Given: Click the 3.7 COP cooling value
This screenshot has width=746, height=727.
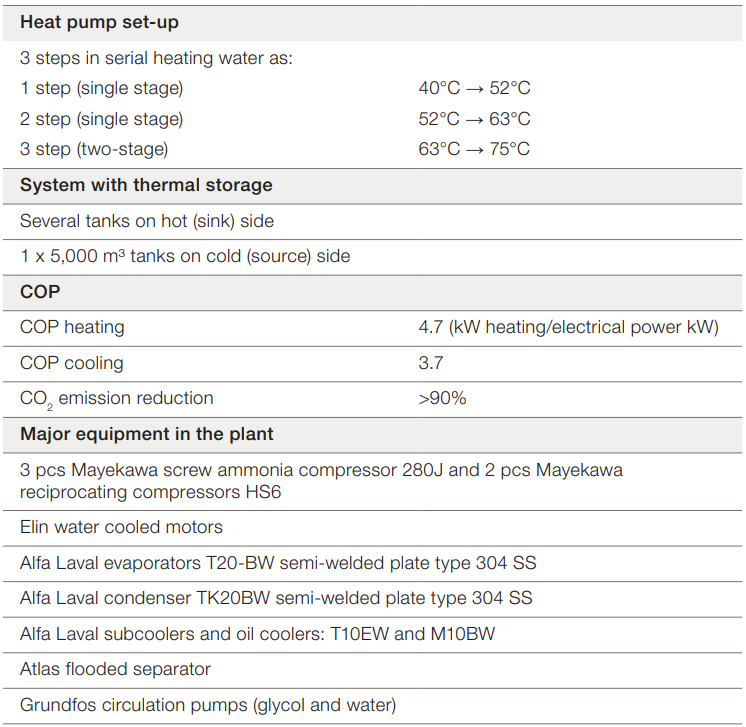Looking at the screenshot, I should coord(431,363).
